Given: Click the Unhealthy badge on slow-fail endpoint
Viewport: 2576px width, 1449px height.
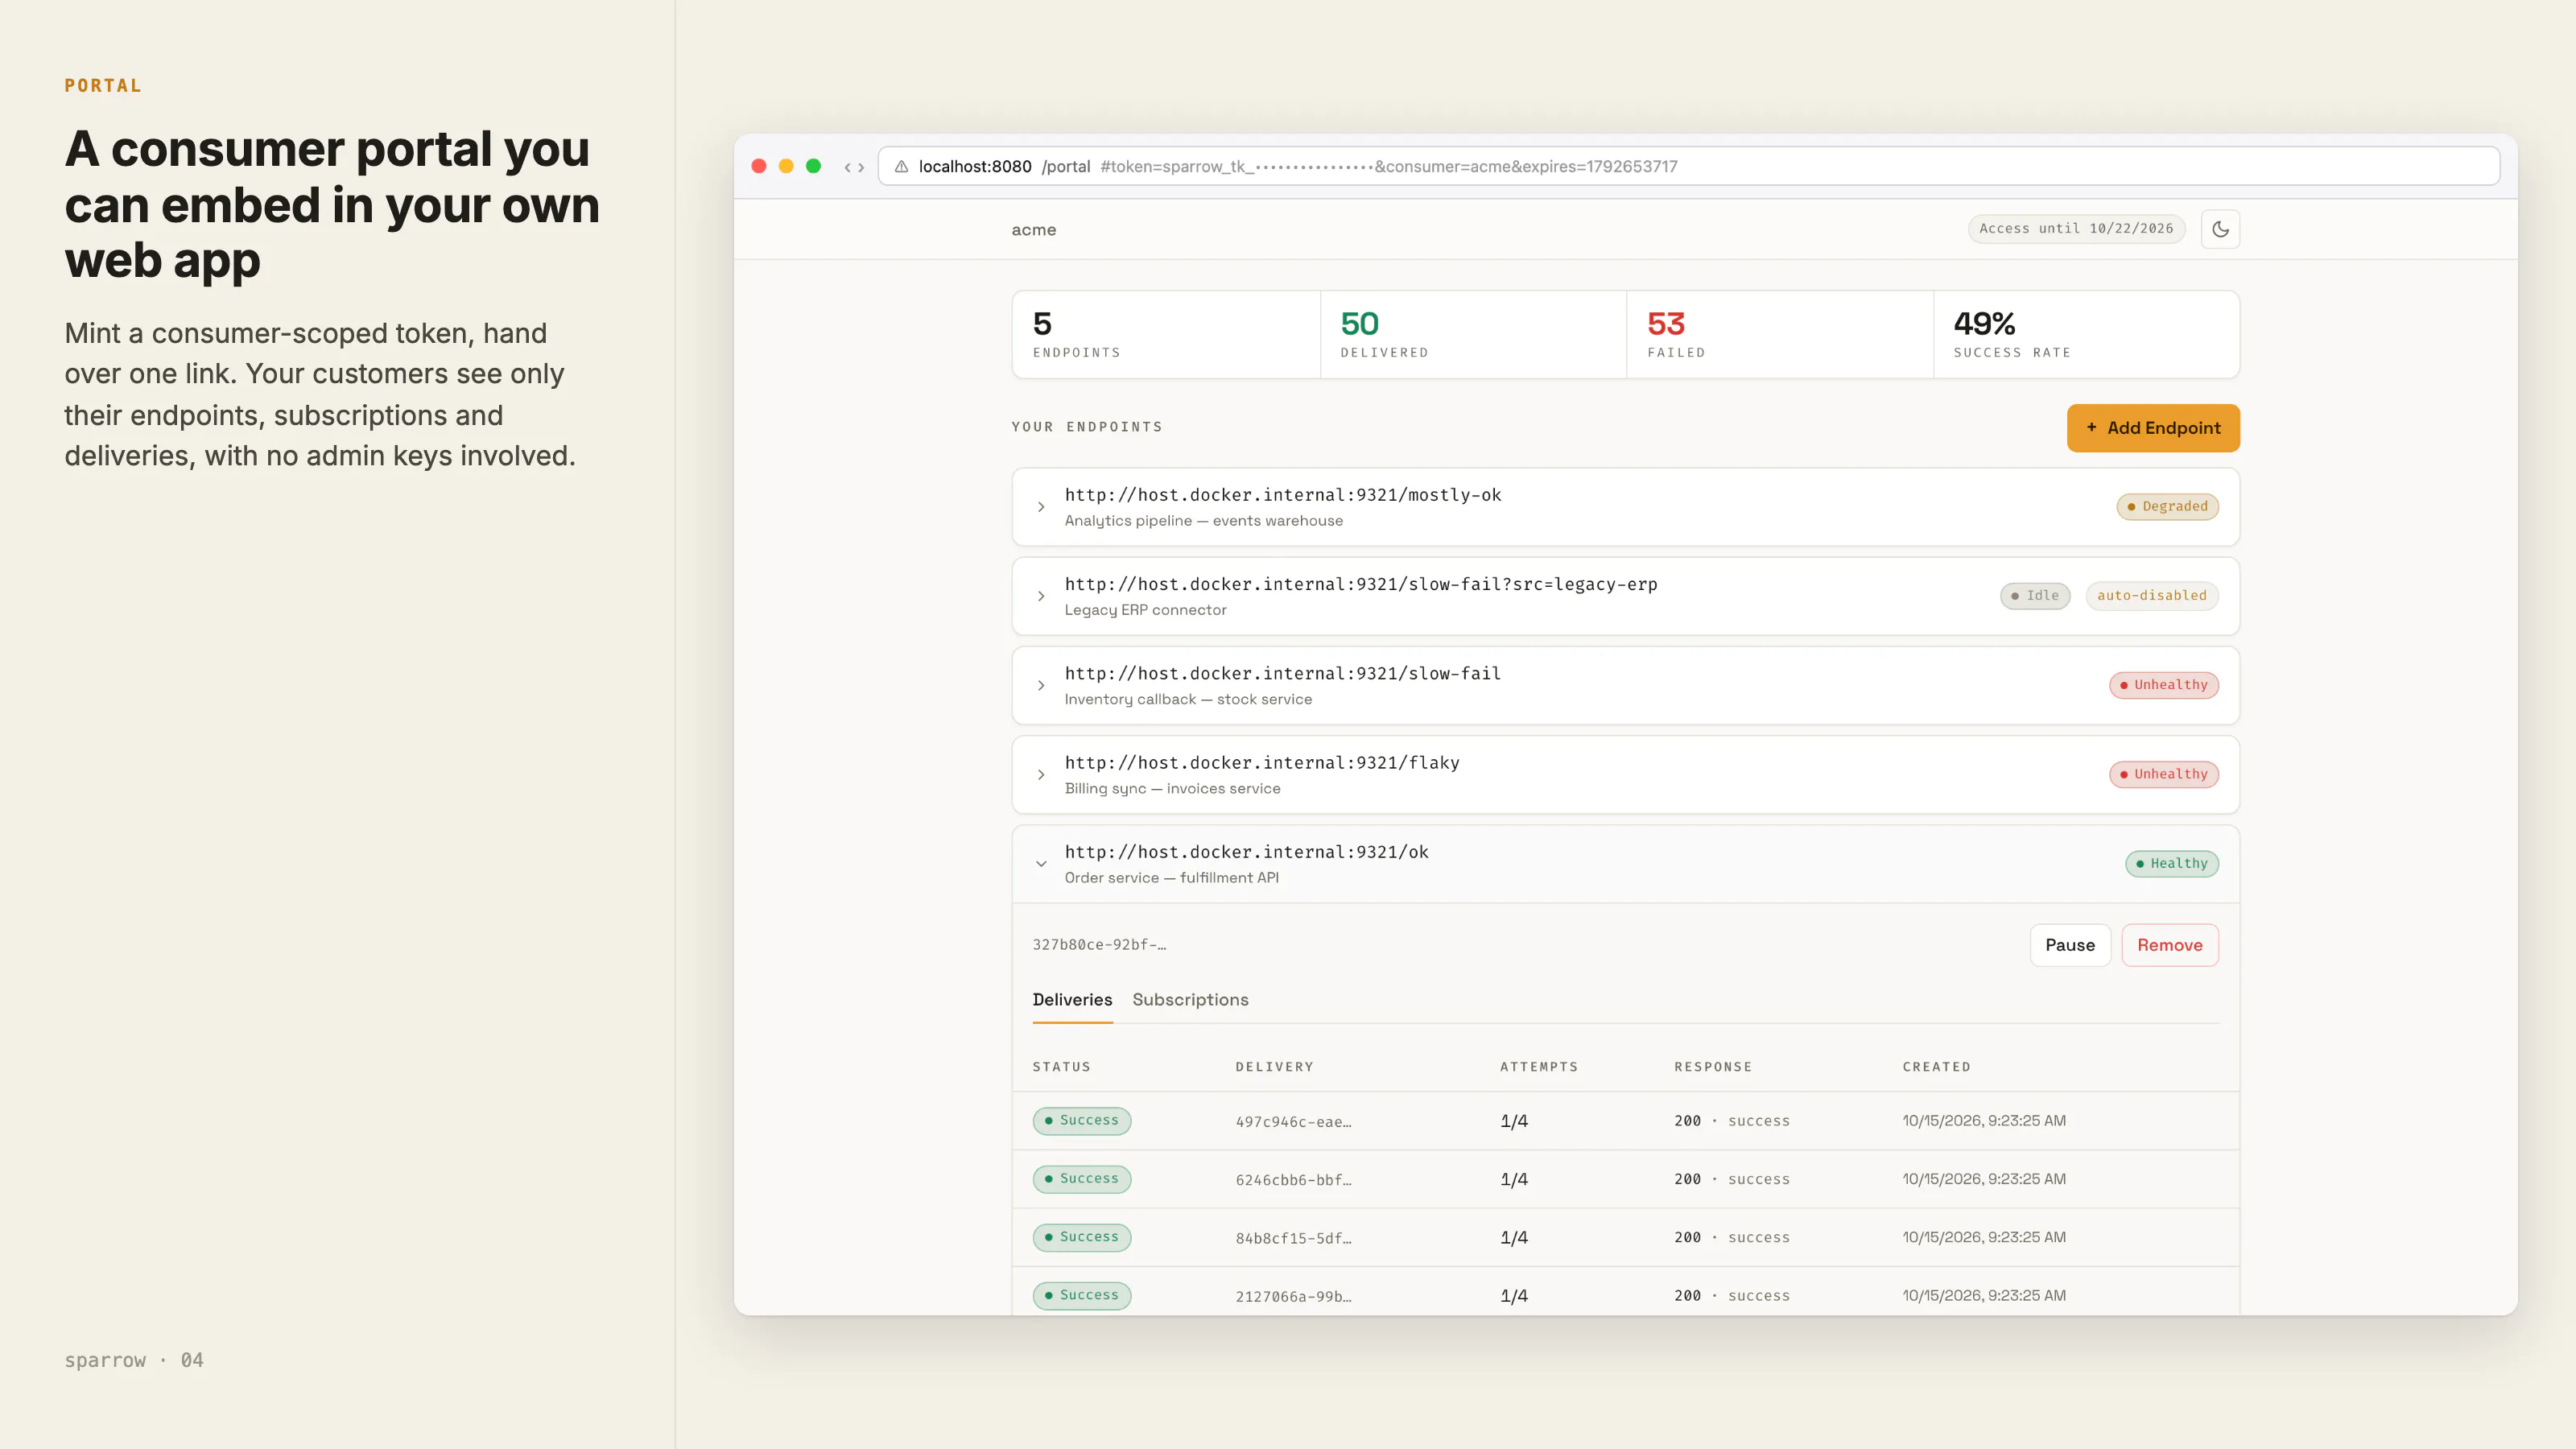Looking at the screenshot, I should click(x=2164, y=685).
